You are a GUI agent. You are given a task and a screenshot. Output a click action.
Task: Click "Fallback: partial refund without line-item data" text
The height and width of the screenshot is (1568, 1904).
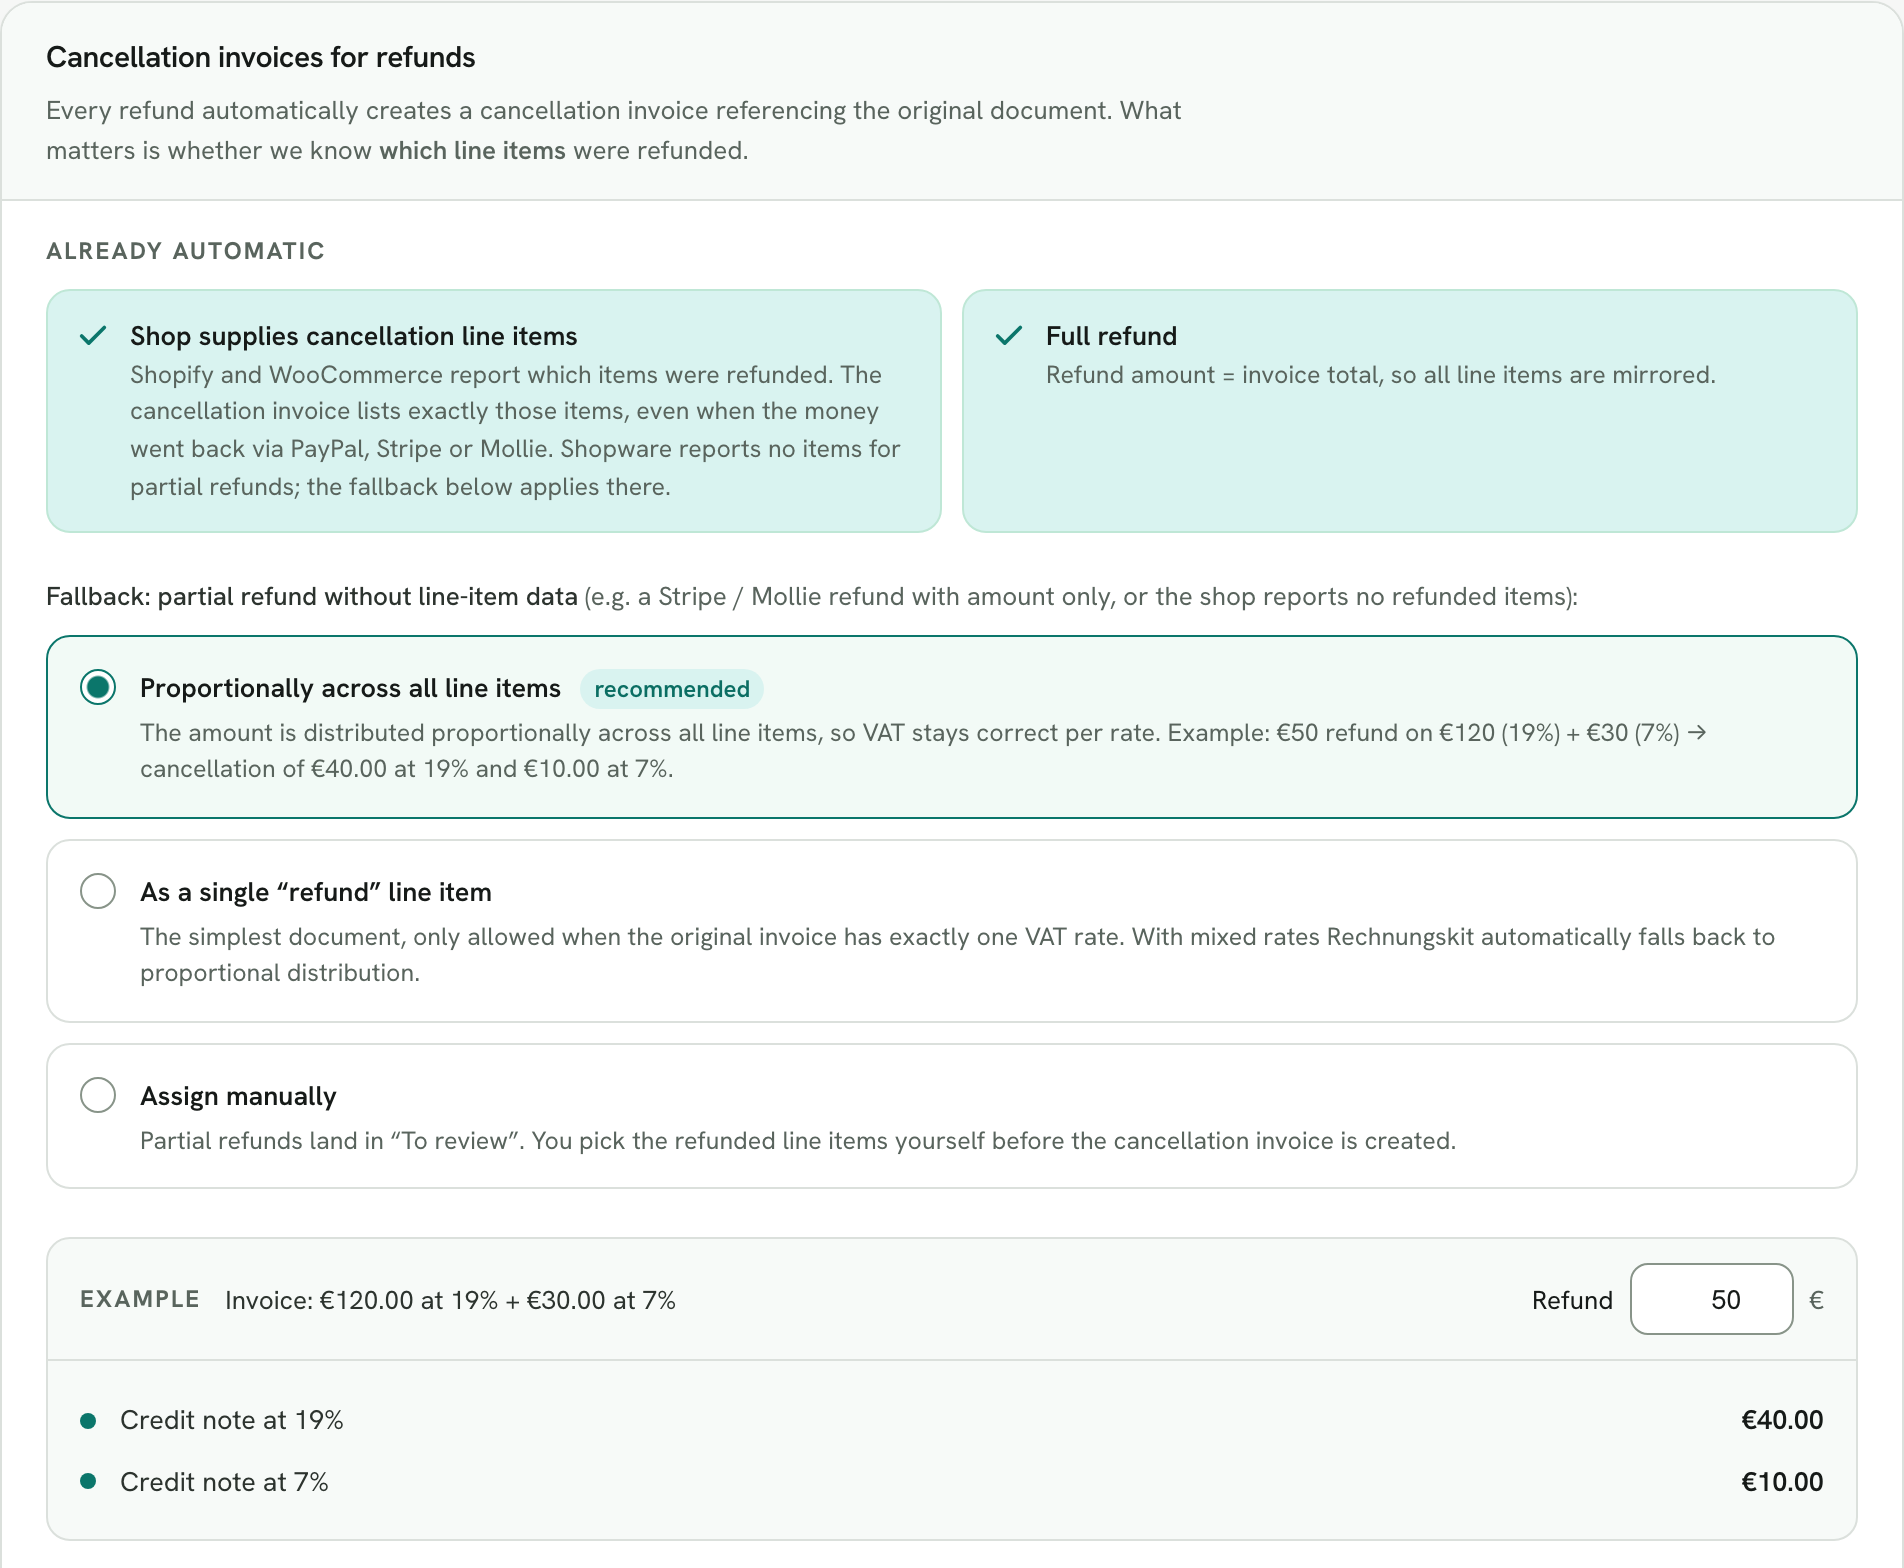pyautogui.click(x=312, y=597)
